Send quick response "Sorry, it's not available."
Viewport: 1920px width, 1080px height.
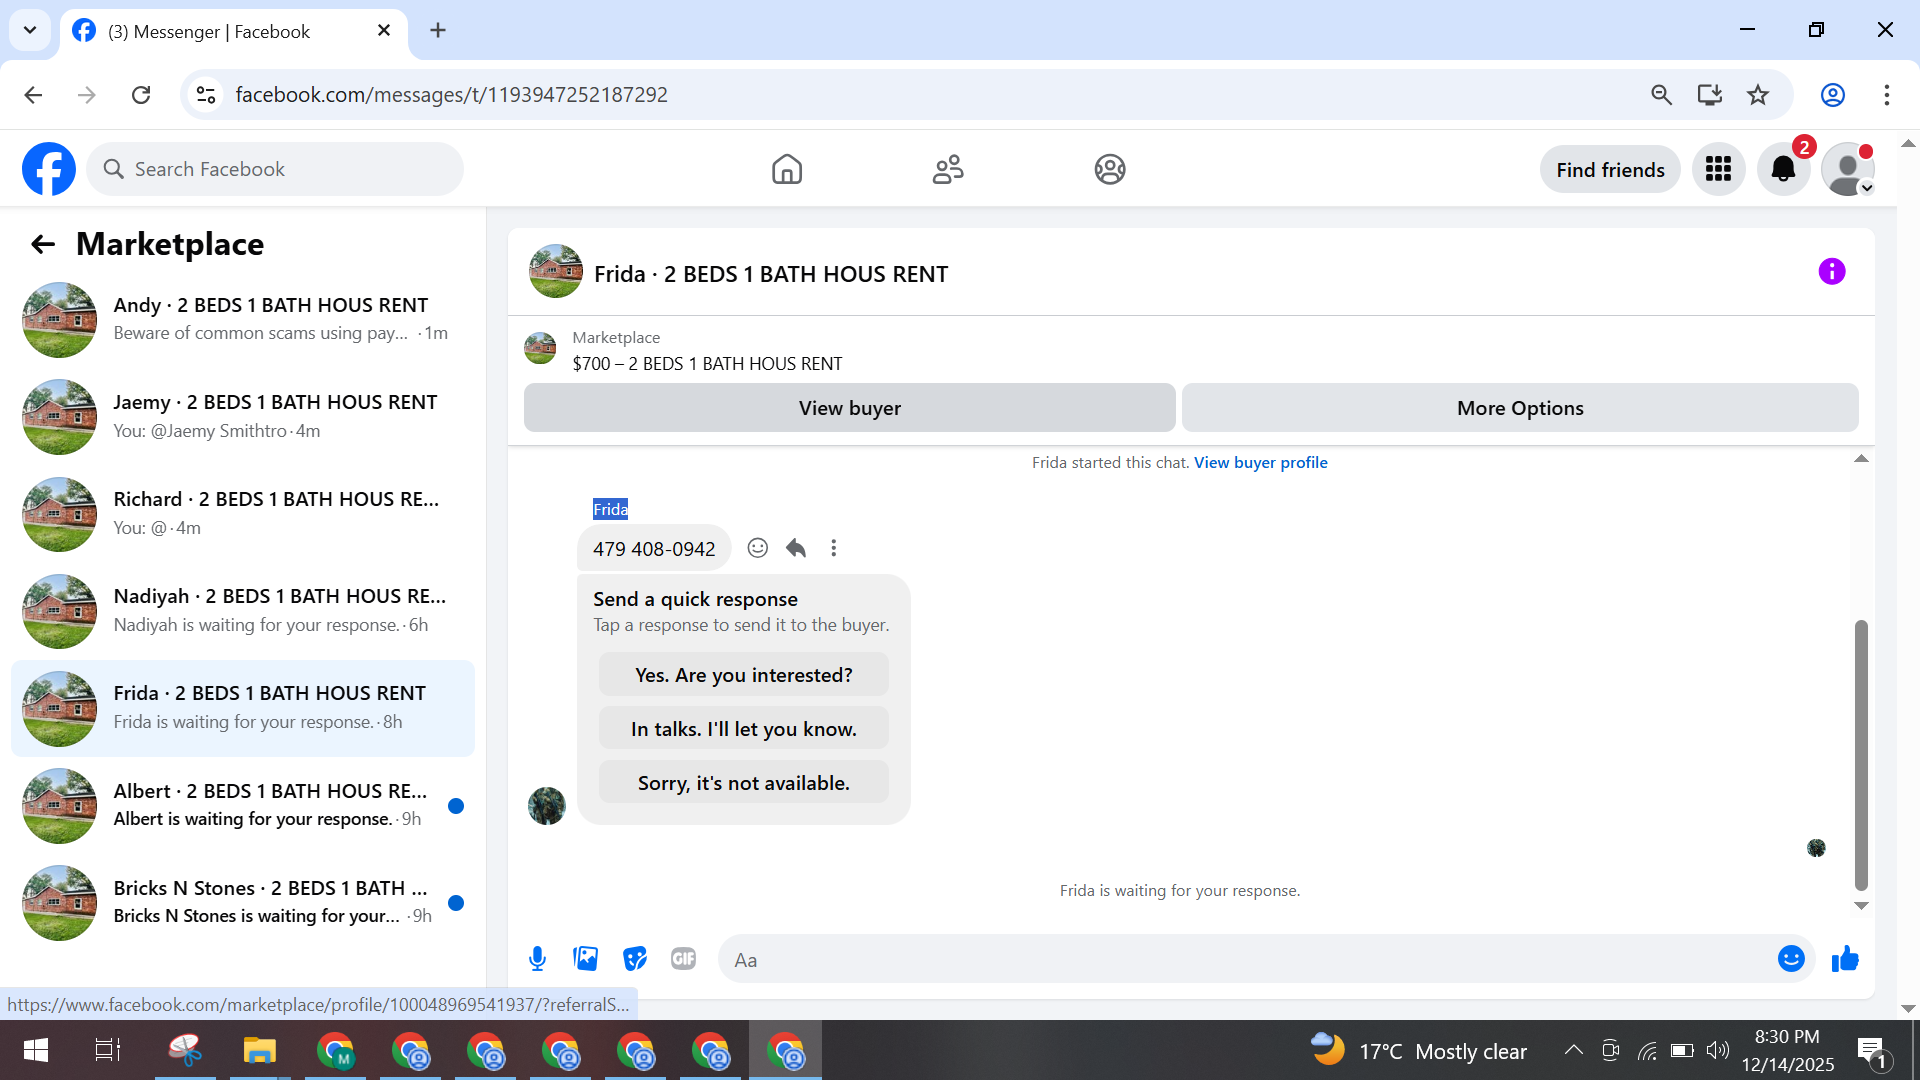point(743,783)
